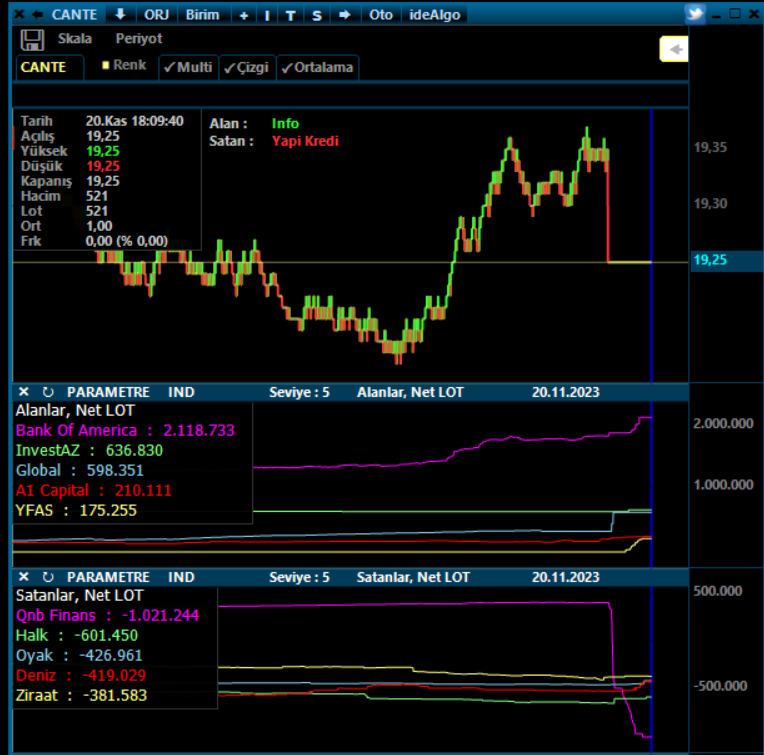Open the Twitter bird icon

click(x=695, y=13)
